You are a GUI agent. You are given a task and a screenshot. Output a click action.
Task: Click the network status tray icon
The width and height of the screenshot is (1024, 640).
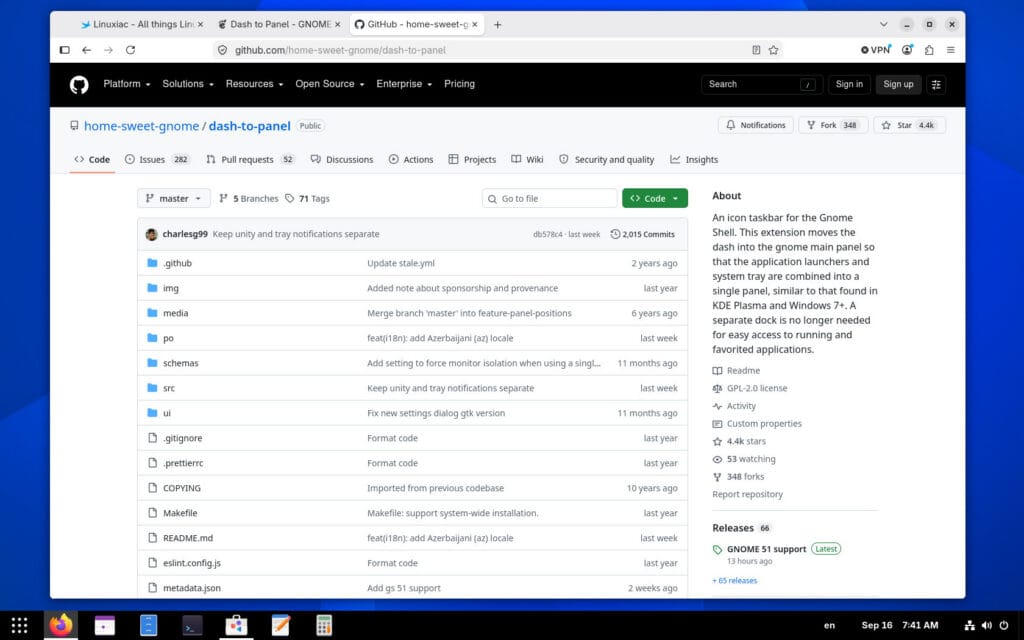tap(970, 625)
